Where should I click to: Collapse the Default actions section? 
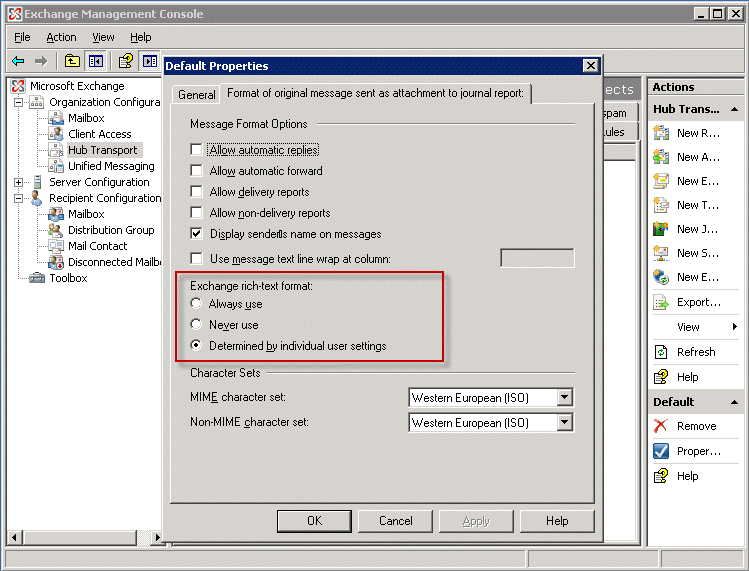click(734, 402)
